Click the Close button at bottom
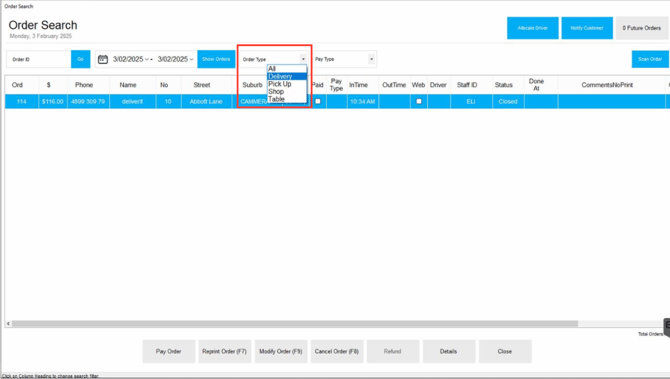The height and width of the screenshot is (379, 670). [505, 352]
